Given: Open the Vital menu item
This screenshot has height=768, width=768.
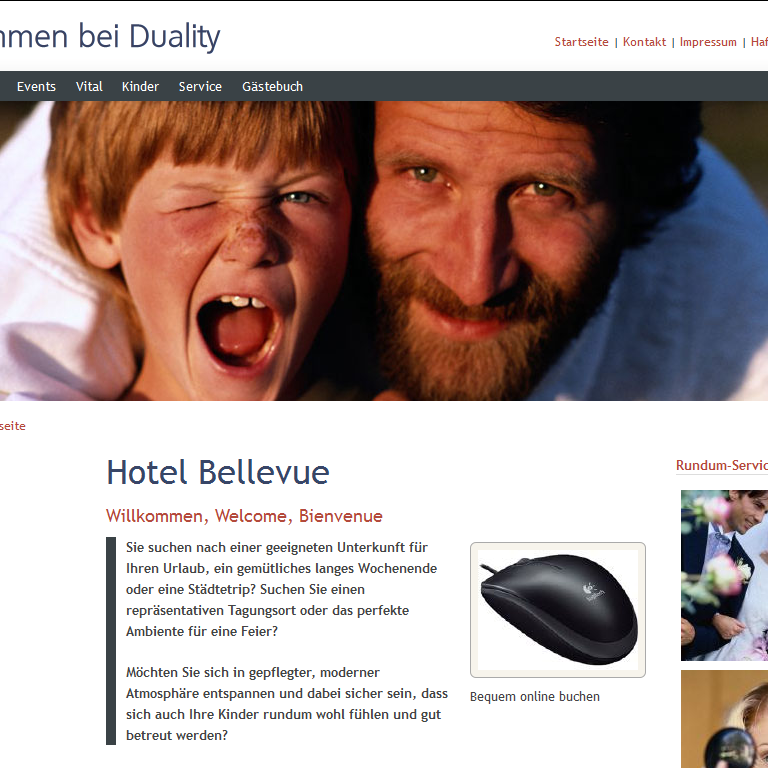Looking at the screenshot, I should coord(89,87).
